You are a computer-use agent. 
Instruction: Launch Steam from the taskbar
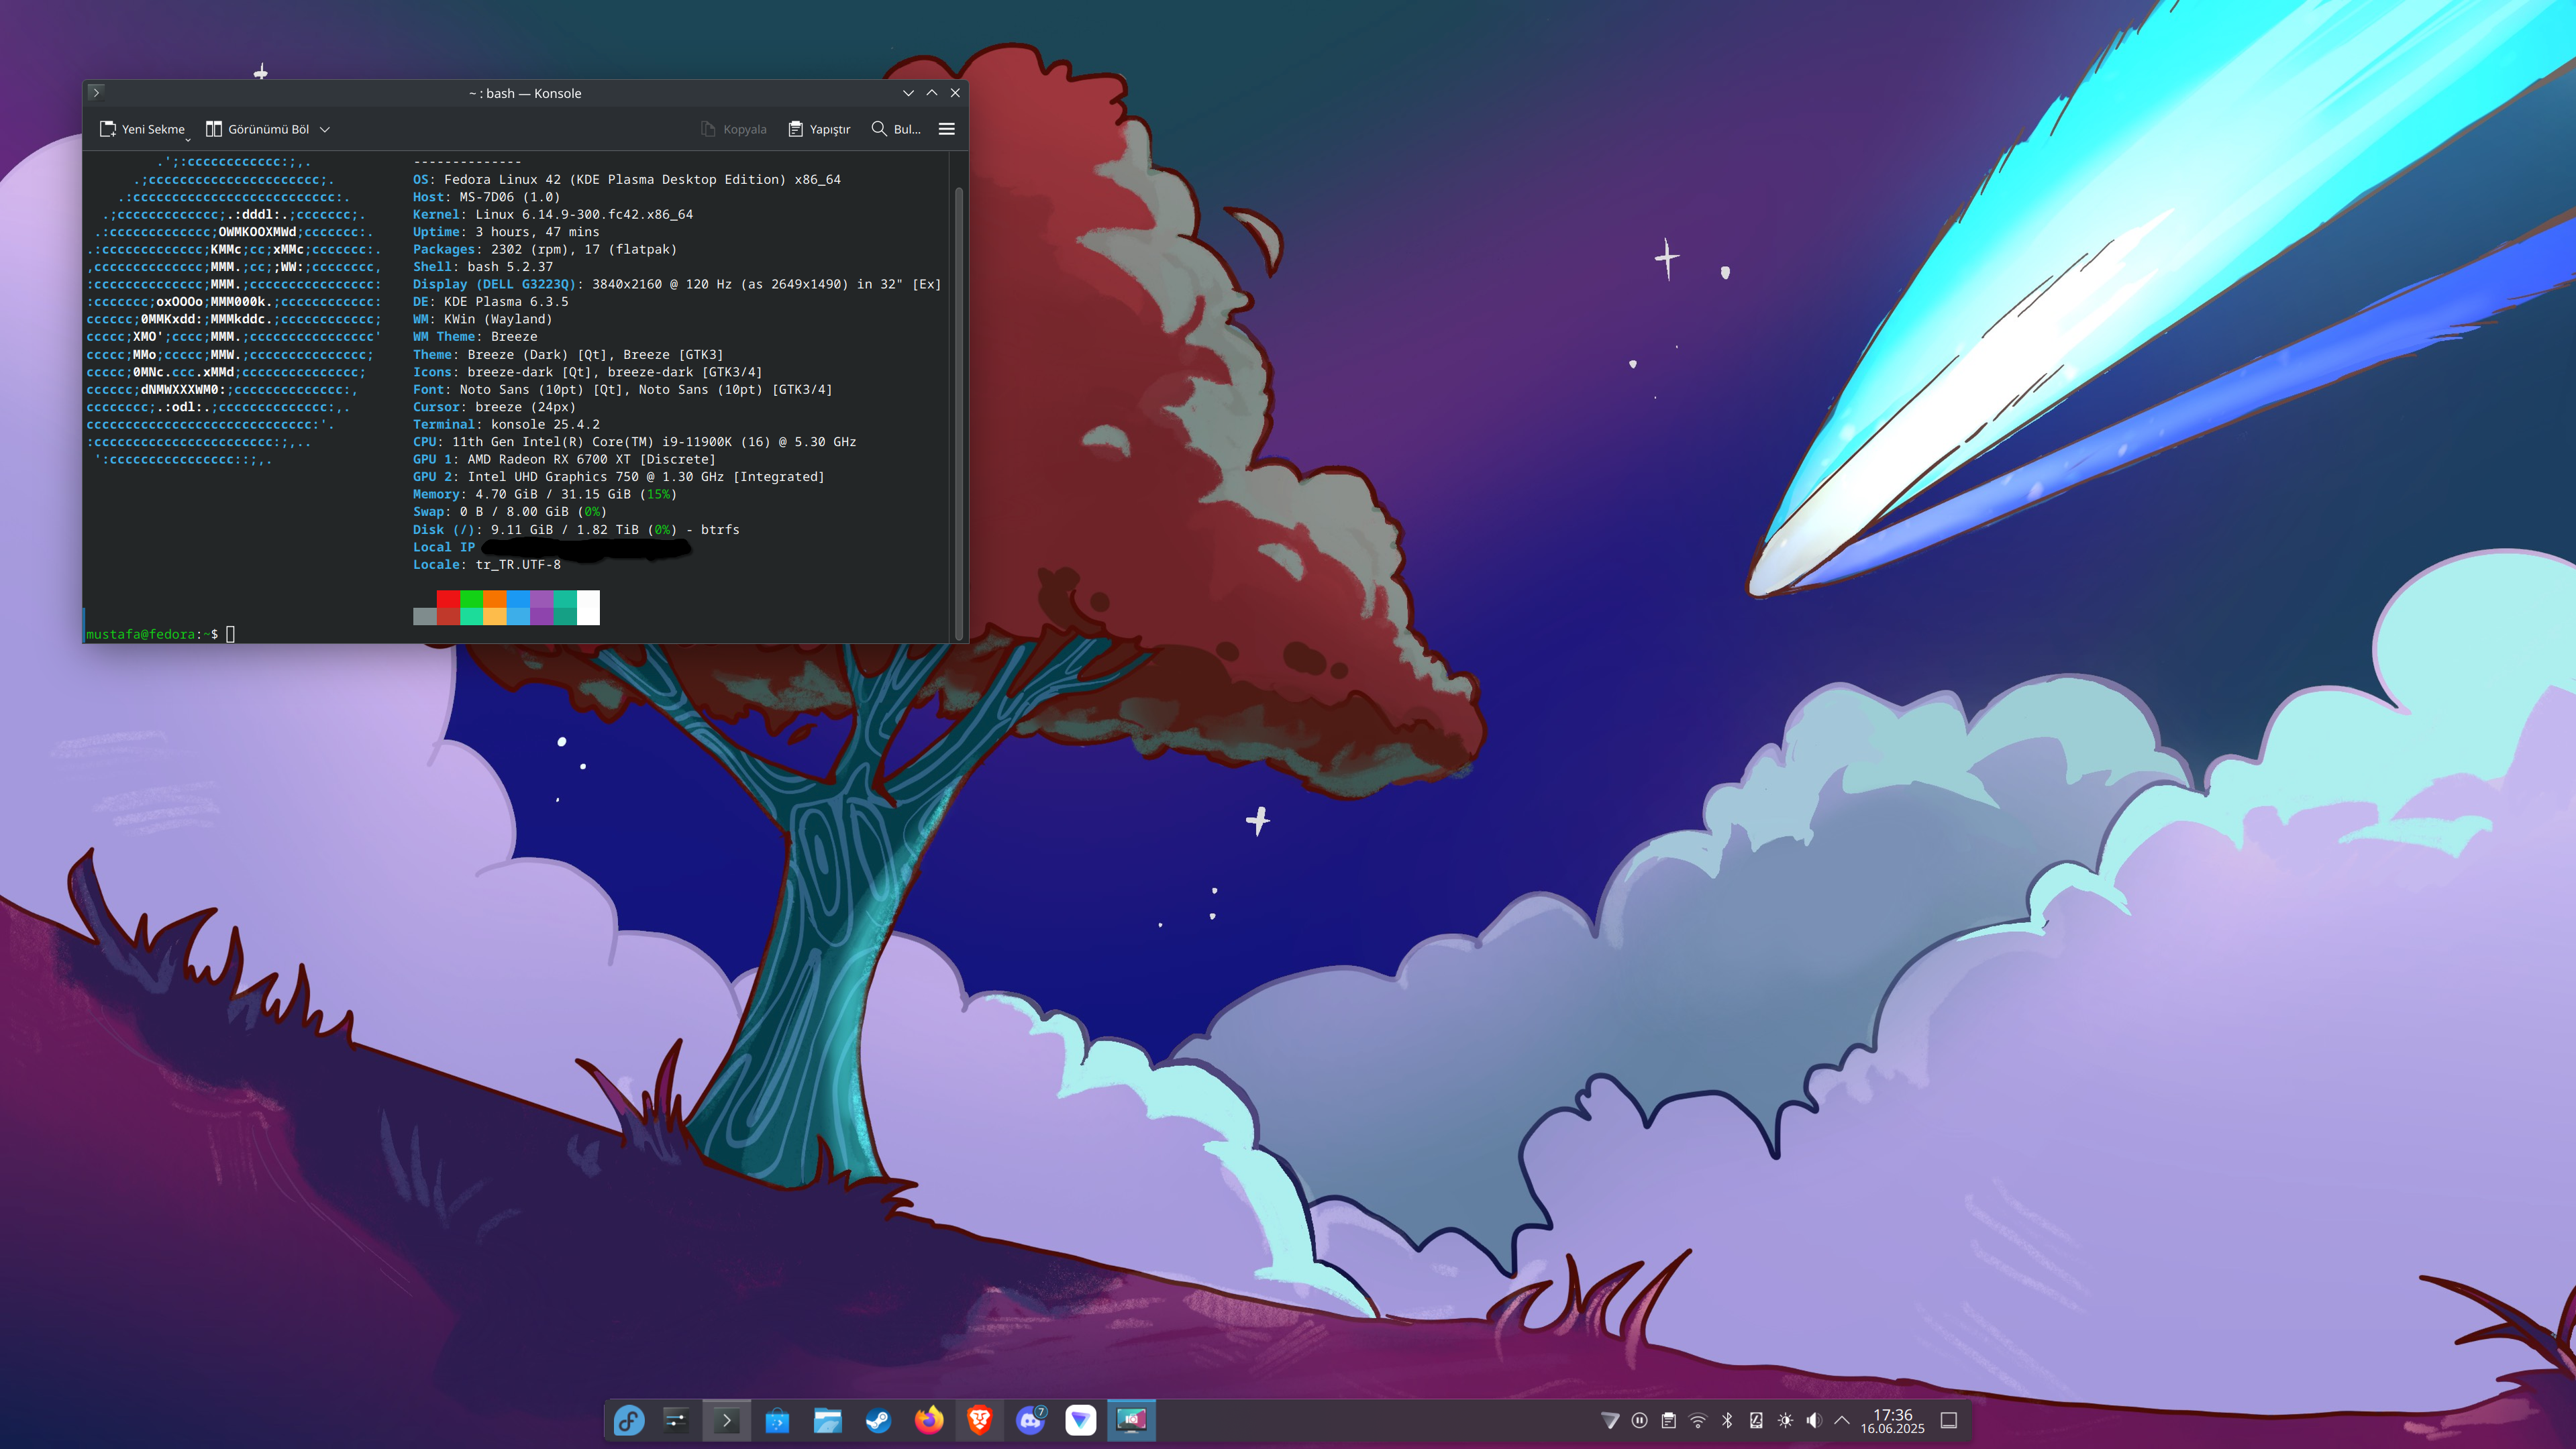click(878, 1420)
